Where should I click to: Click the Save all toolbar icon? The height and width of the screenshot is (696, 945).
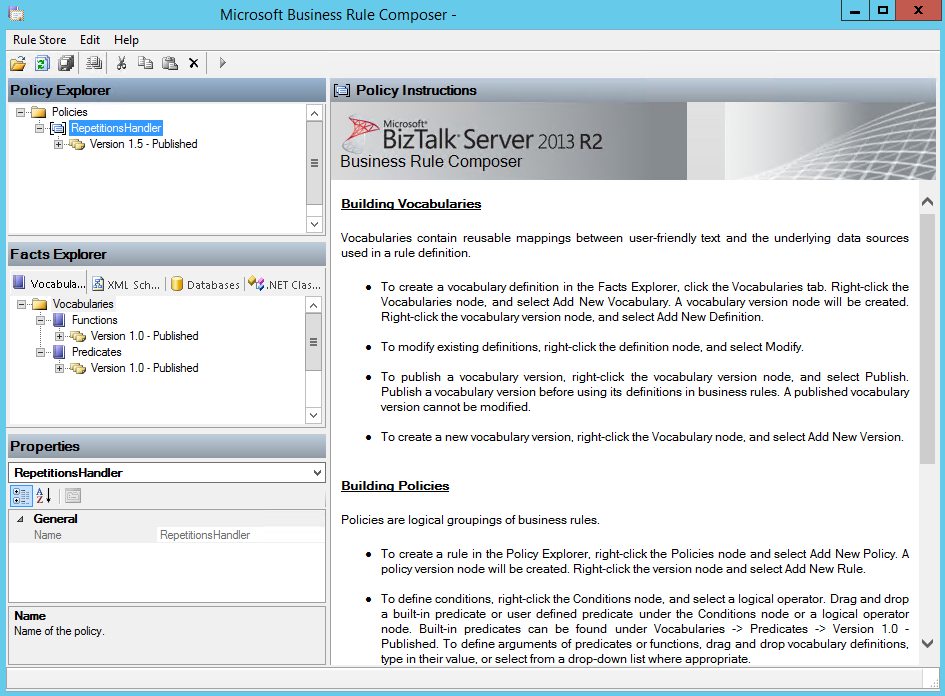(66, 63)
